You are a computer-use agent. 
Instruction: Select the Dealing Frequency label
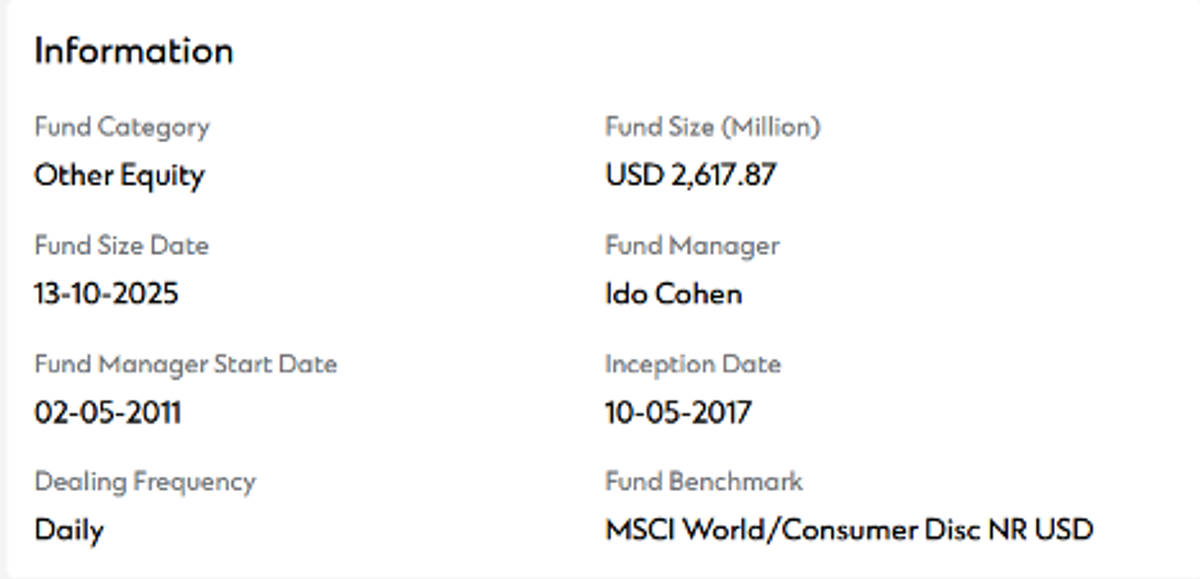tap(145, 482)
